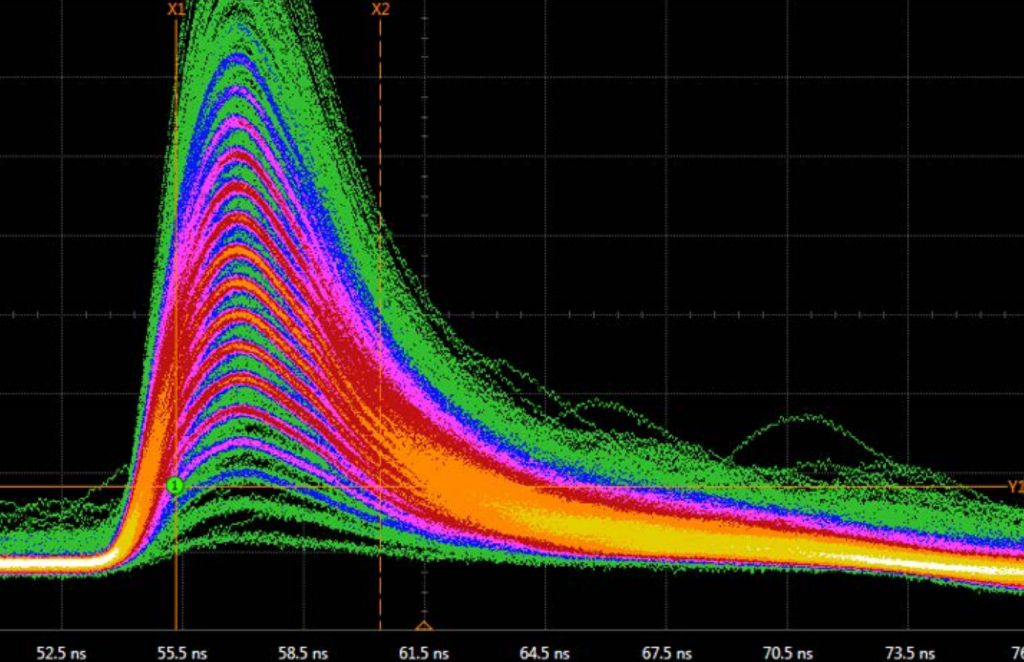This screenshot has width=1024, height=662.
Task: Select the Y1 cursor label at right edge
Action: click(x=1015, y=487)
